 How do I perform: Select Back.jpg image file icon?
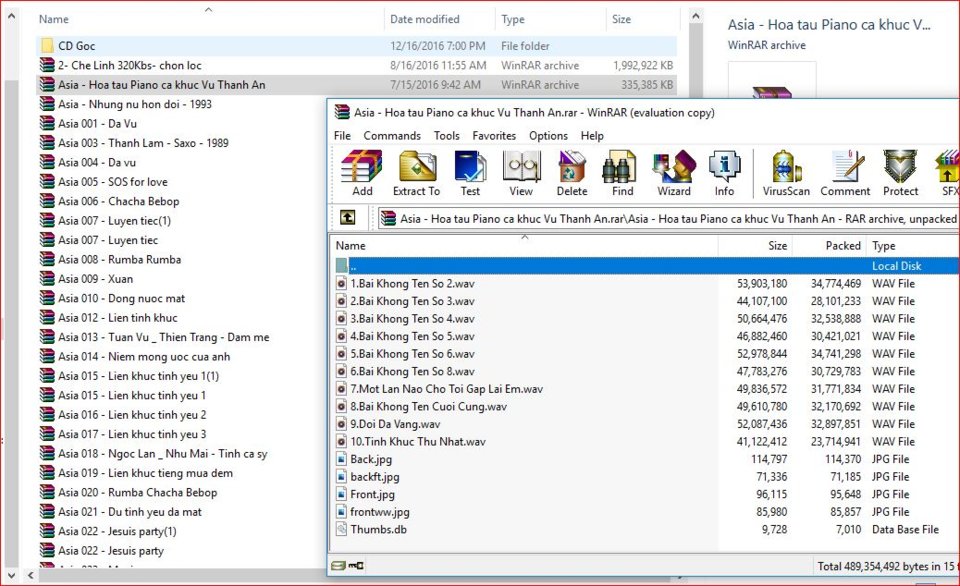point(342,459)
